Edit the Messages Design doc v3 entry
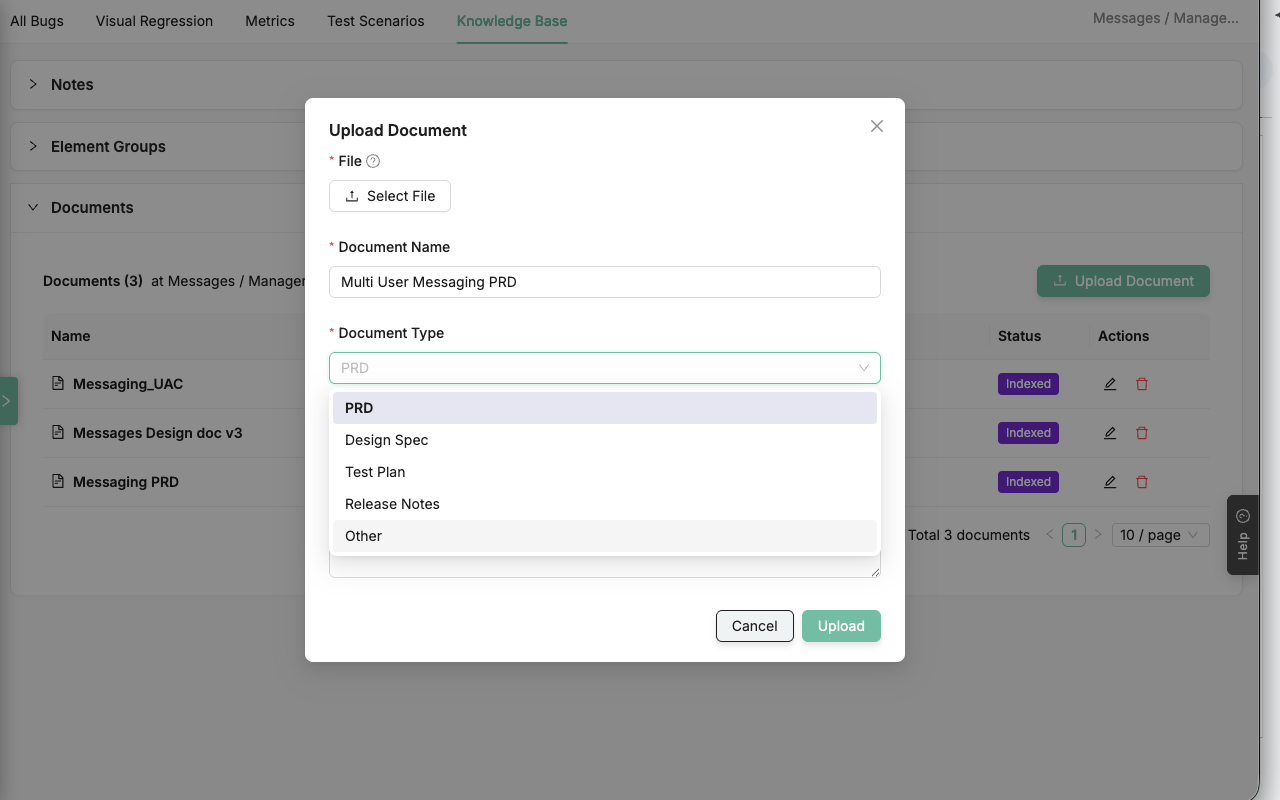 click(x=1109, y=433)
